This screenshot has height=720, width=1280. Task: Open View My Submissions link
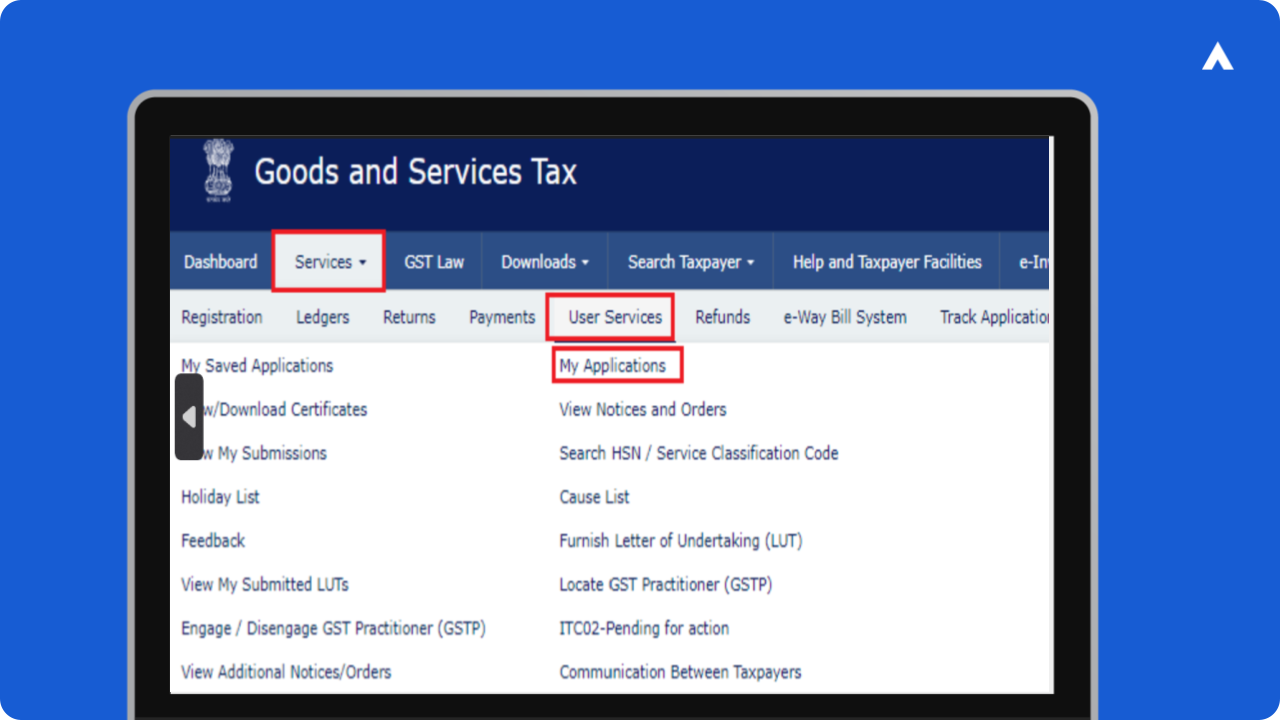tap(265, 453)
